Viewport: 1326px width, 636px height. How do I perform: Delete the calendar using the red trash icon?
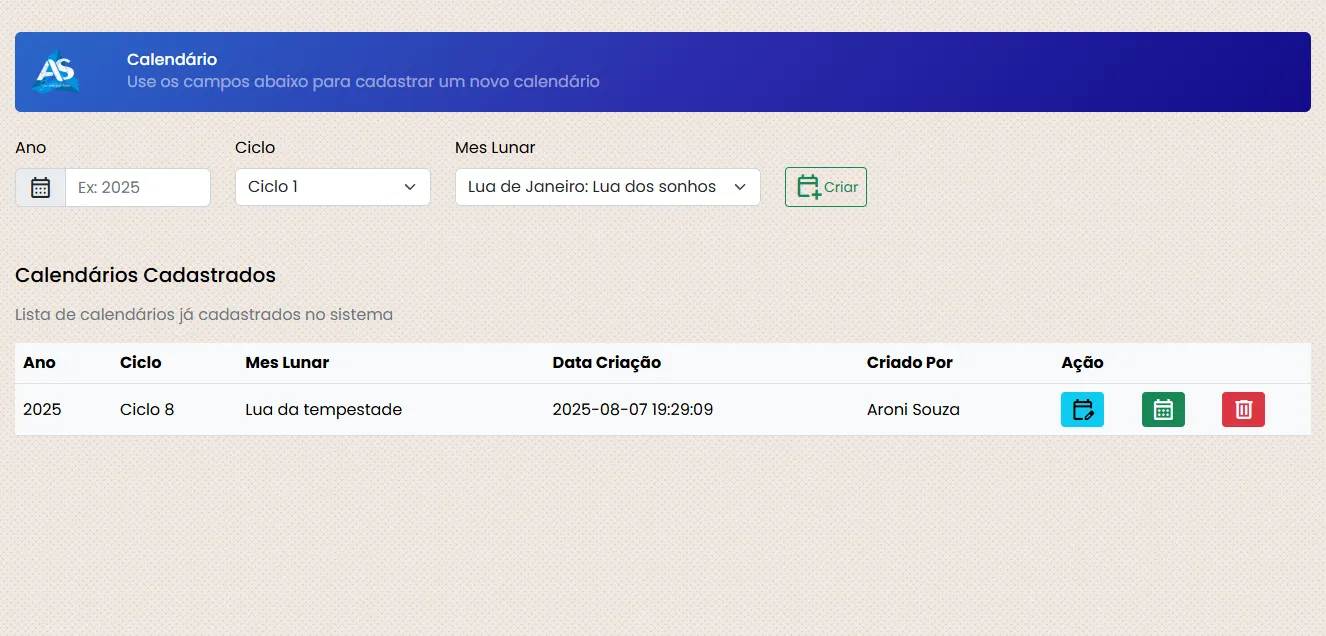1243,409
